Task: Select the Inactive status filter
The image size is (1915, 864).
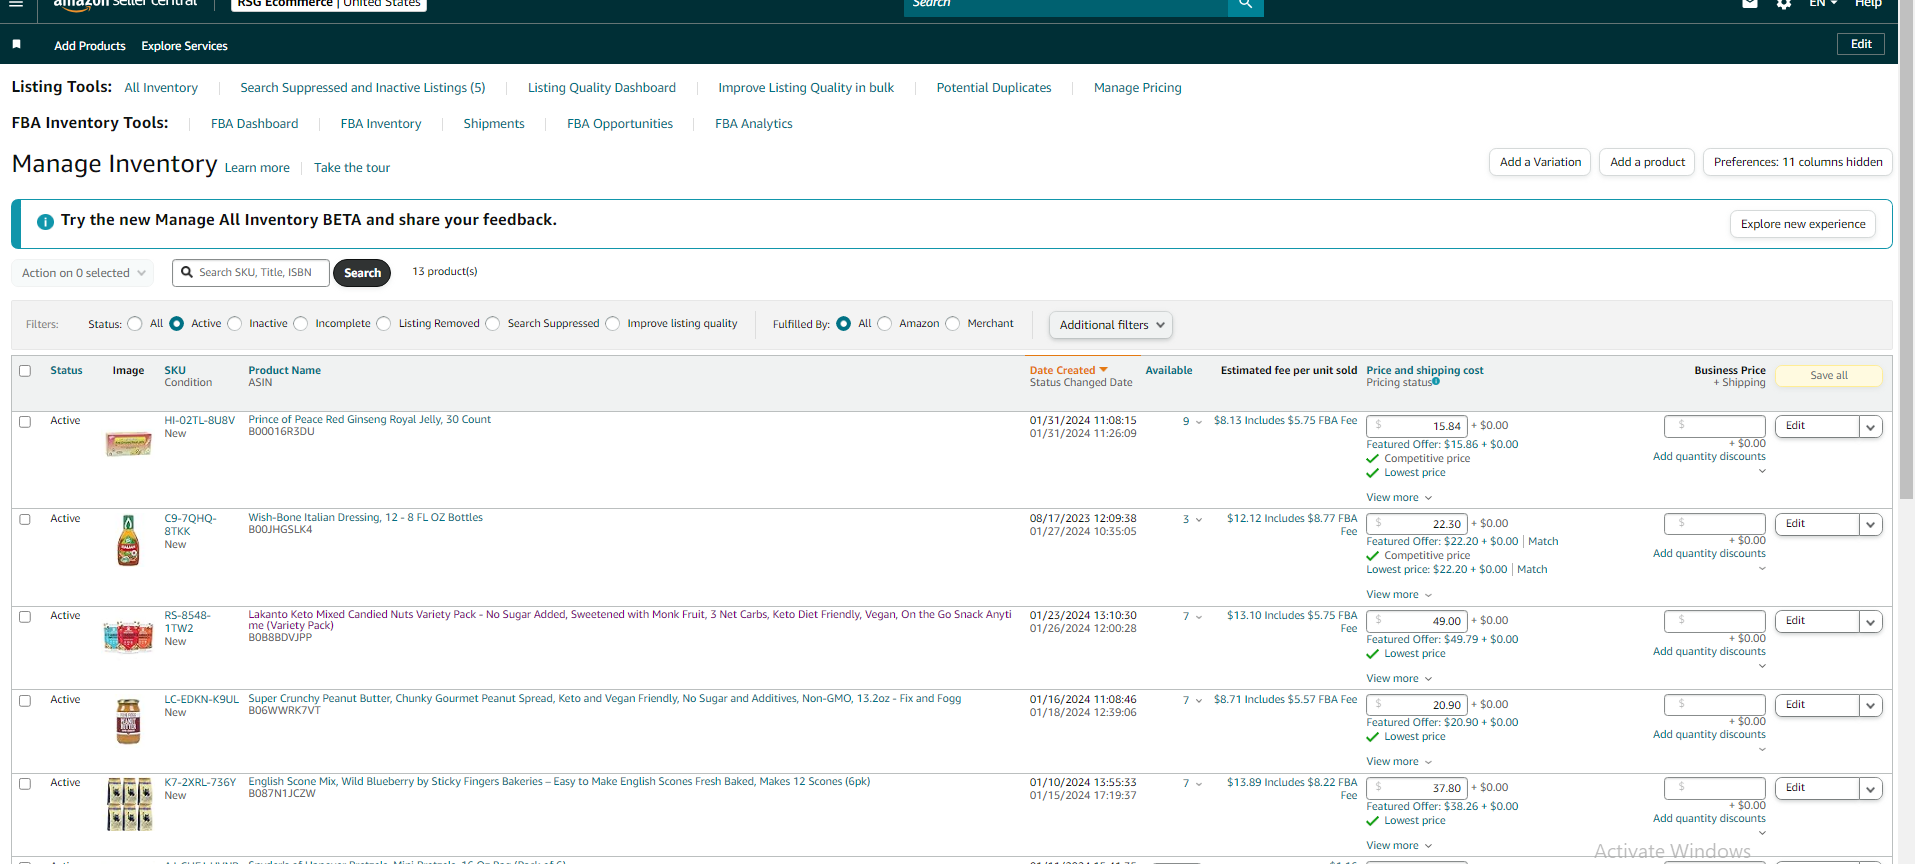Action: point(235,324)
